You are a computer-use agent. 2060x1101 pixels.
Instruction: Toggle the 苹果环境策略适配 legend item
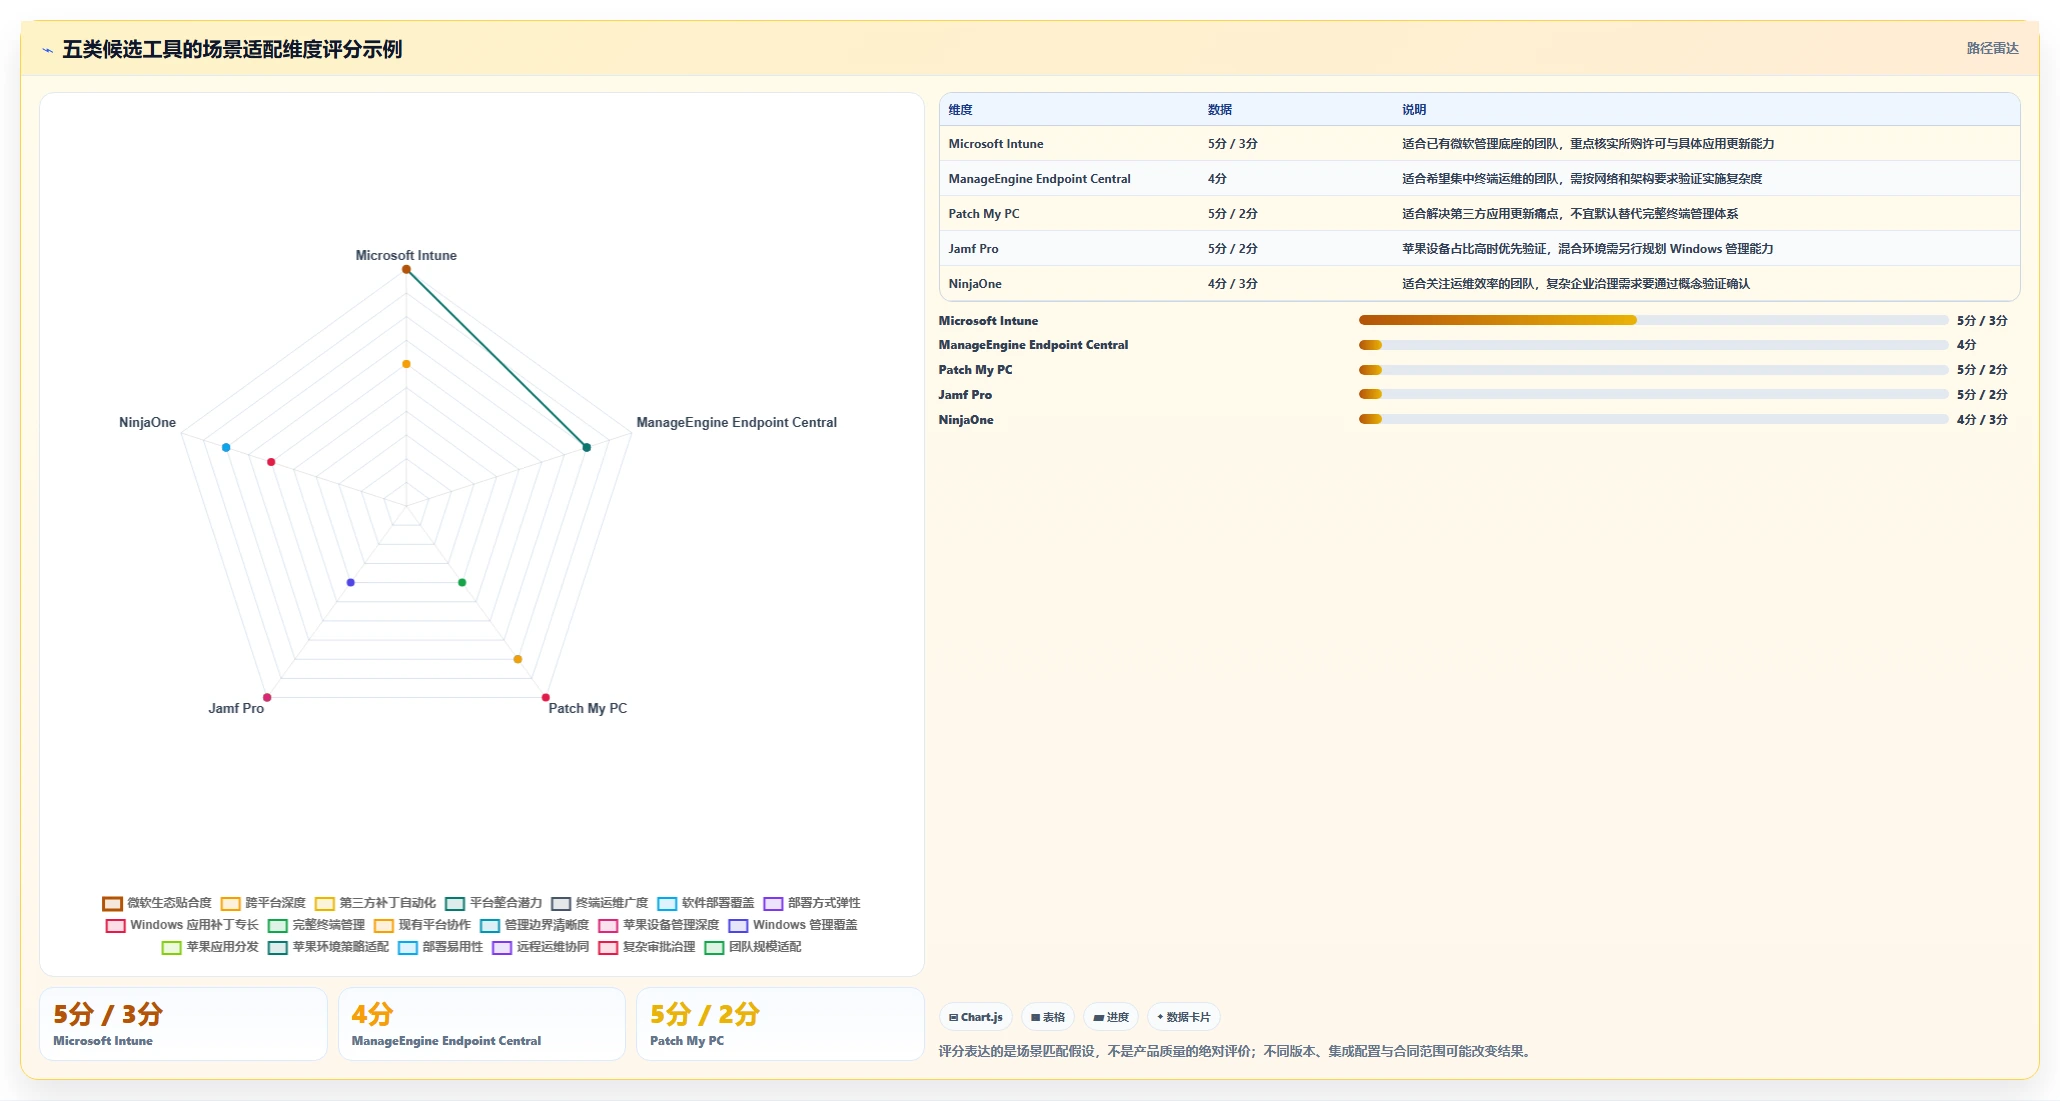coord(328,947)
